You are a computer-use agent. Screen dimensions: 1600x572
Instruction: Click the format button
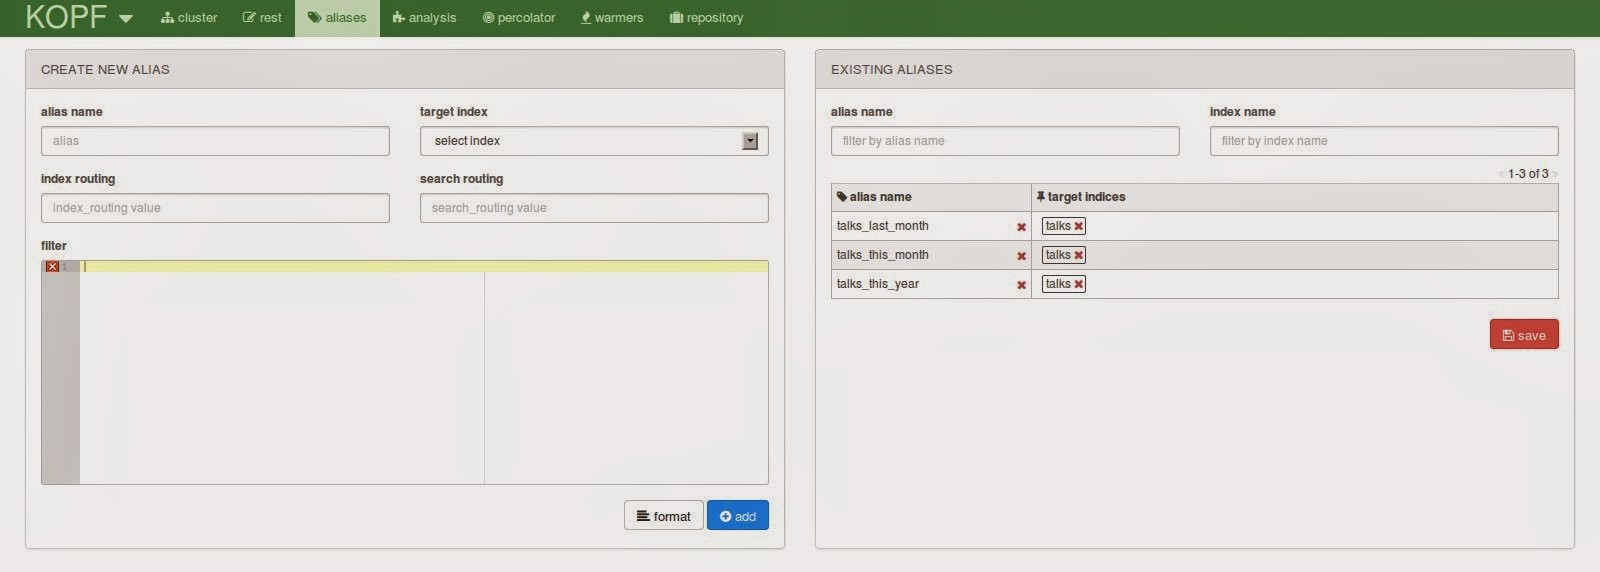coord(664,516)
